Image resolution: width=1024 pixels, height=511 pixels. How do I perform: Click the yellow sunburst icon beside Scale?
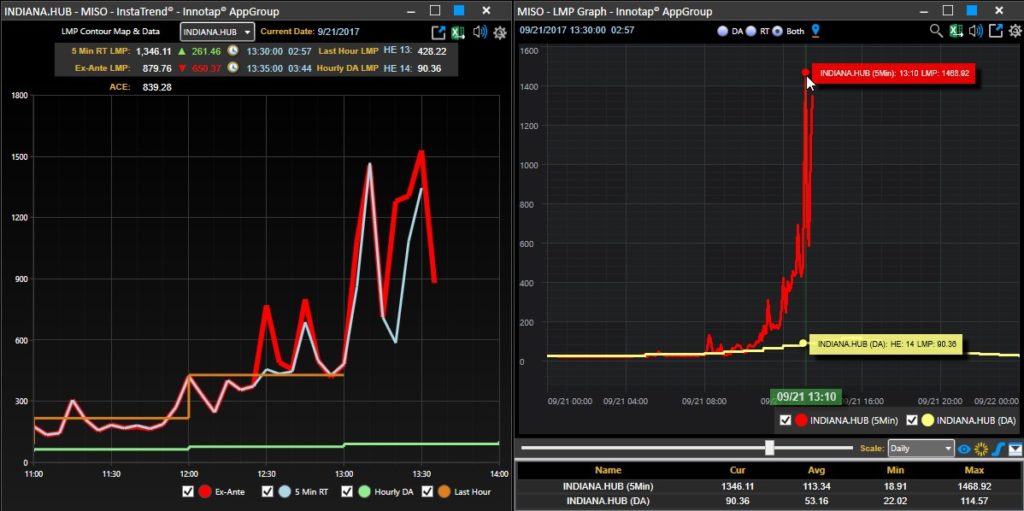coord(980,449)
